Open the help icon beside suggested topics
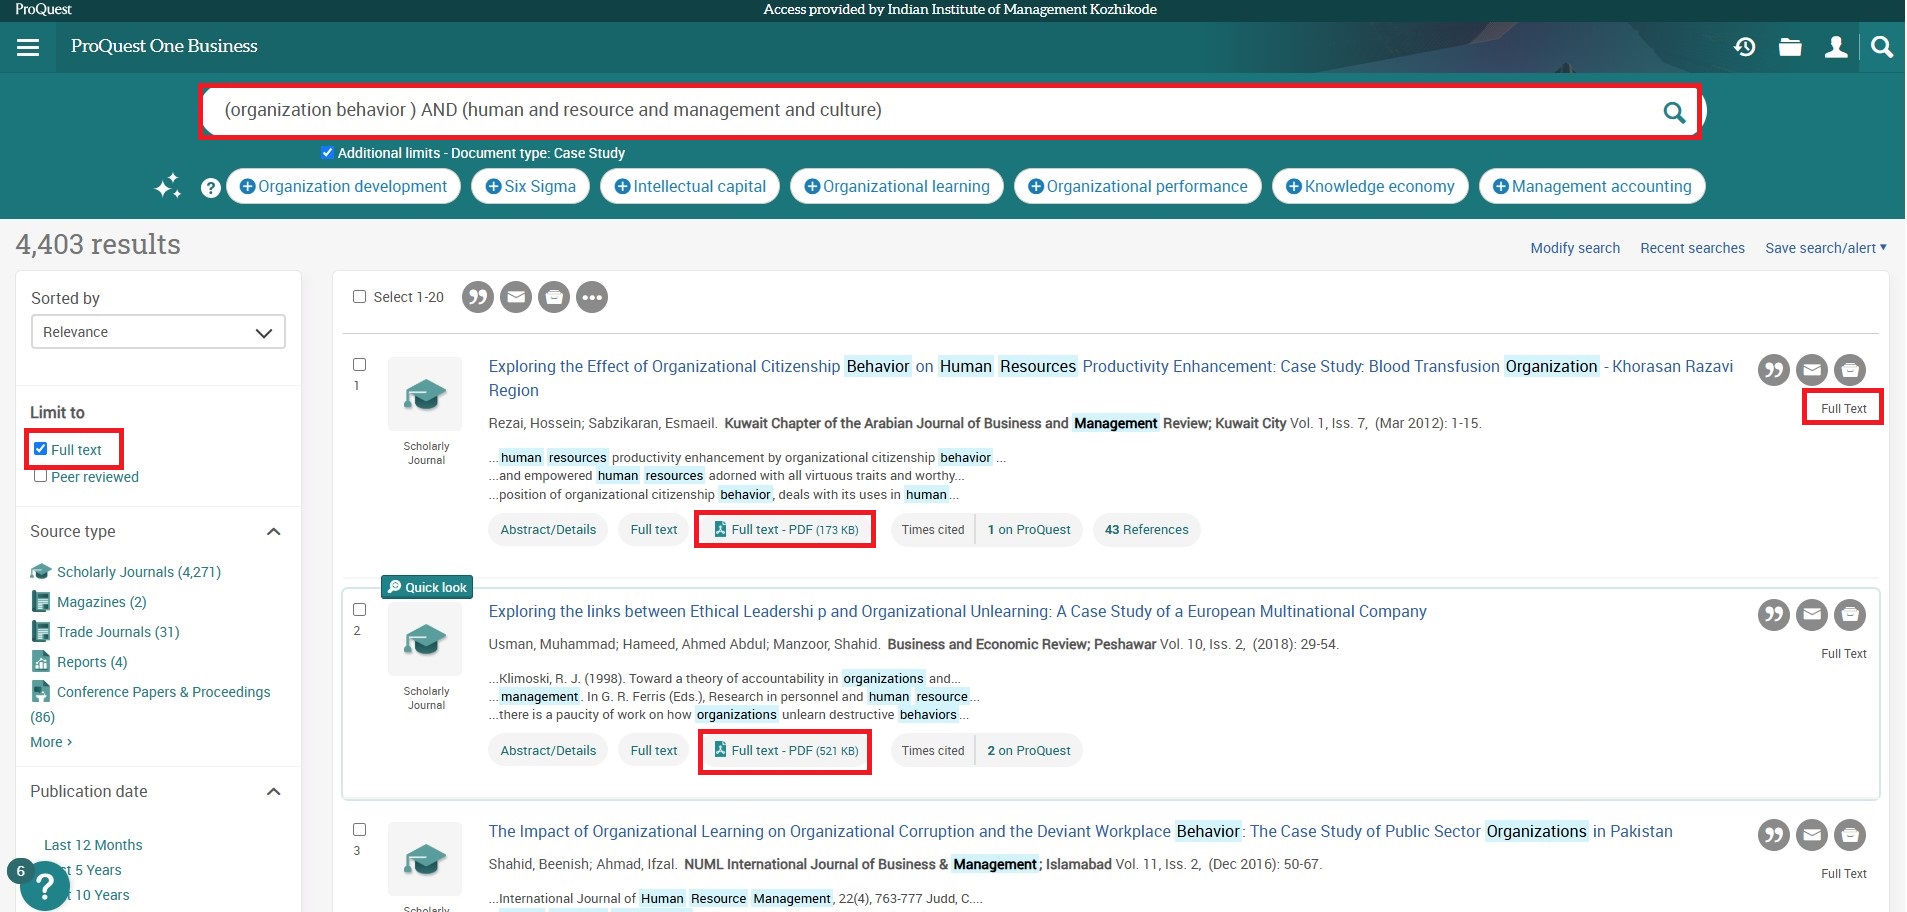Screen dimensions: 1907x912 [x=210, y=187]
